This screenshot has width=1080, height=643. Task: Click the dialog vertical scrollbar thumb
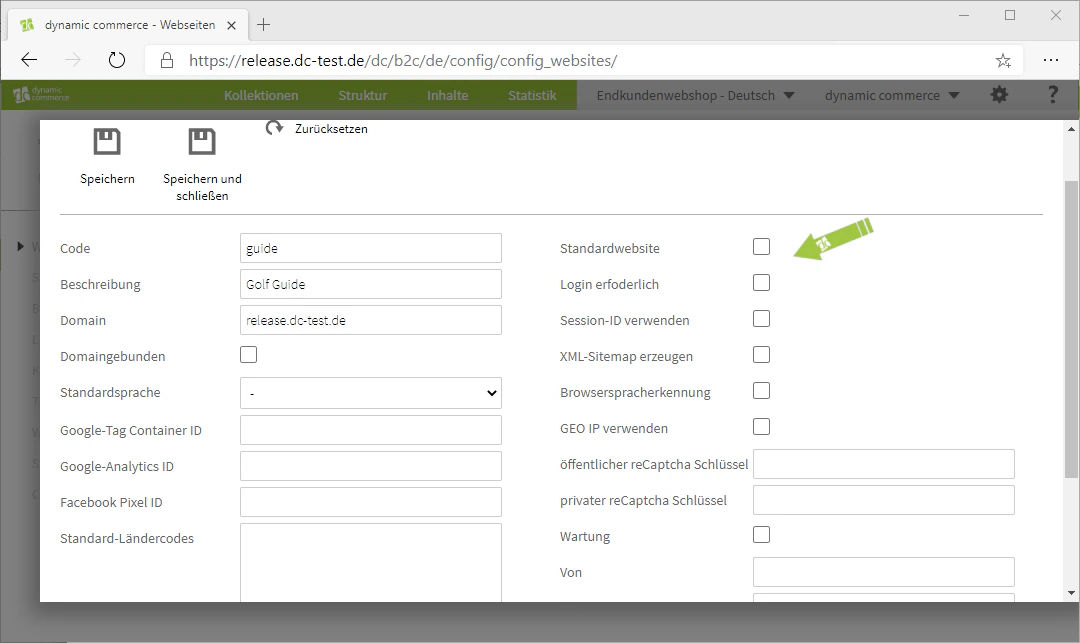[x=1071, y=329]
